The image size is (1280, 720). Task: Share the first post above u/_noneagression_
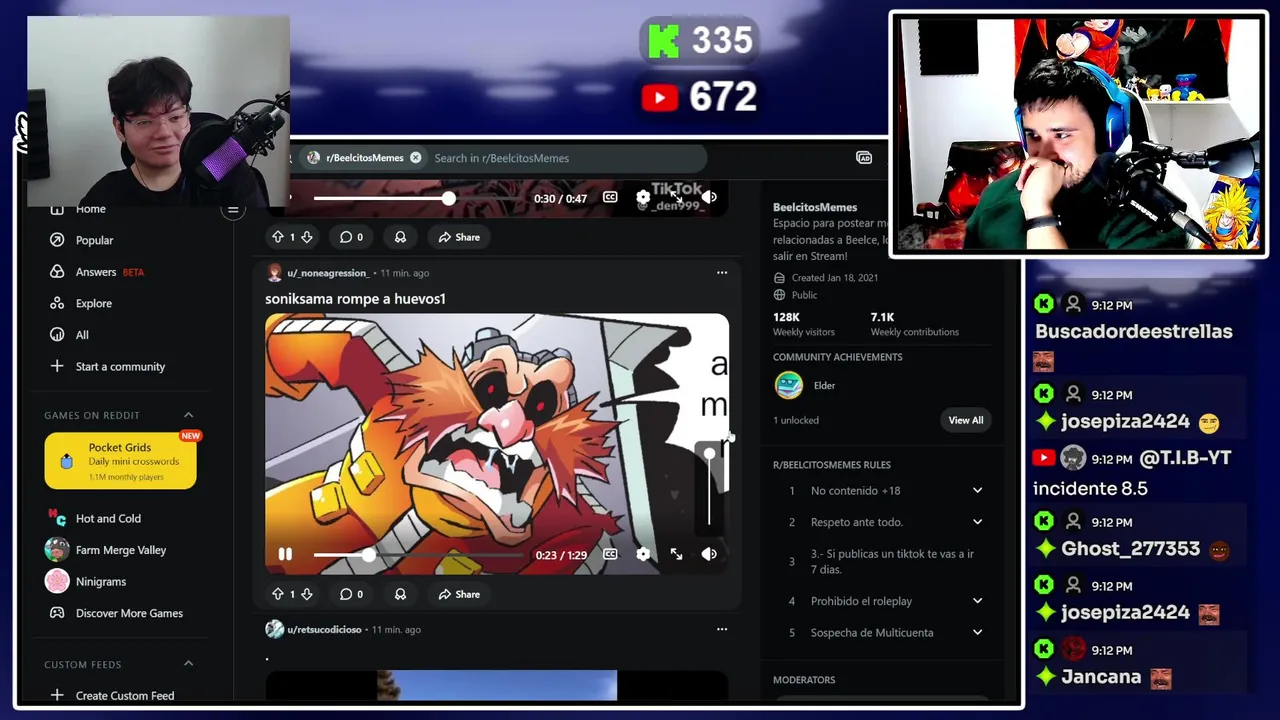459,237
